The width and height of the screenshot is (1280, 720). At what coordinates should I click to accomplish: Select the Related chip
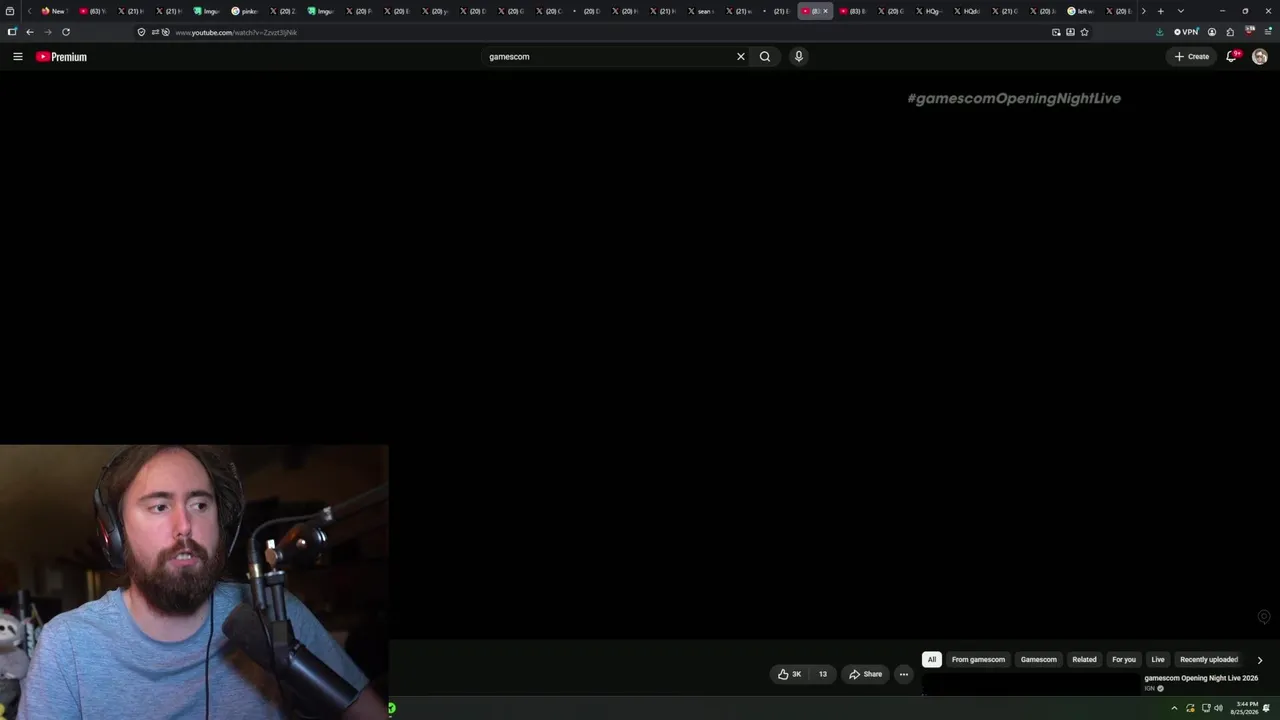[x=1085, y=660]
